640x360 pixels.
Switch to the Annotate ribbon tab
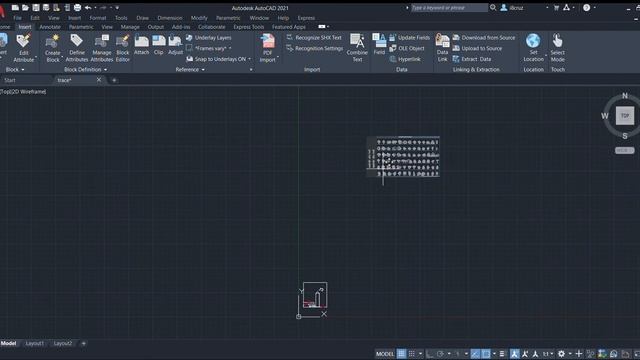click(50, 27)
